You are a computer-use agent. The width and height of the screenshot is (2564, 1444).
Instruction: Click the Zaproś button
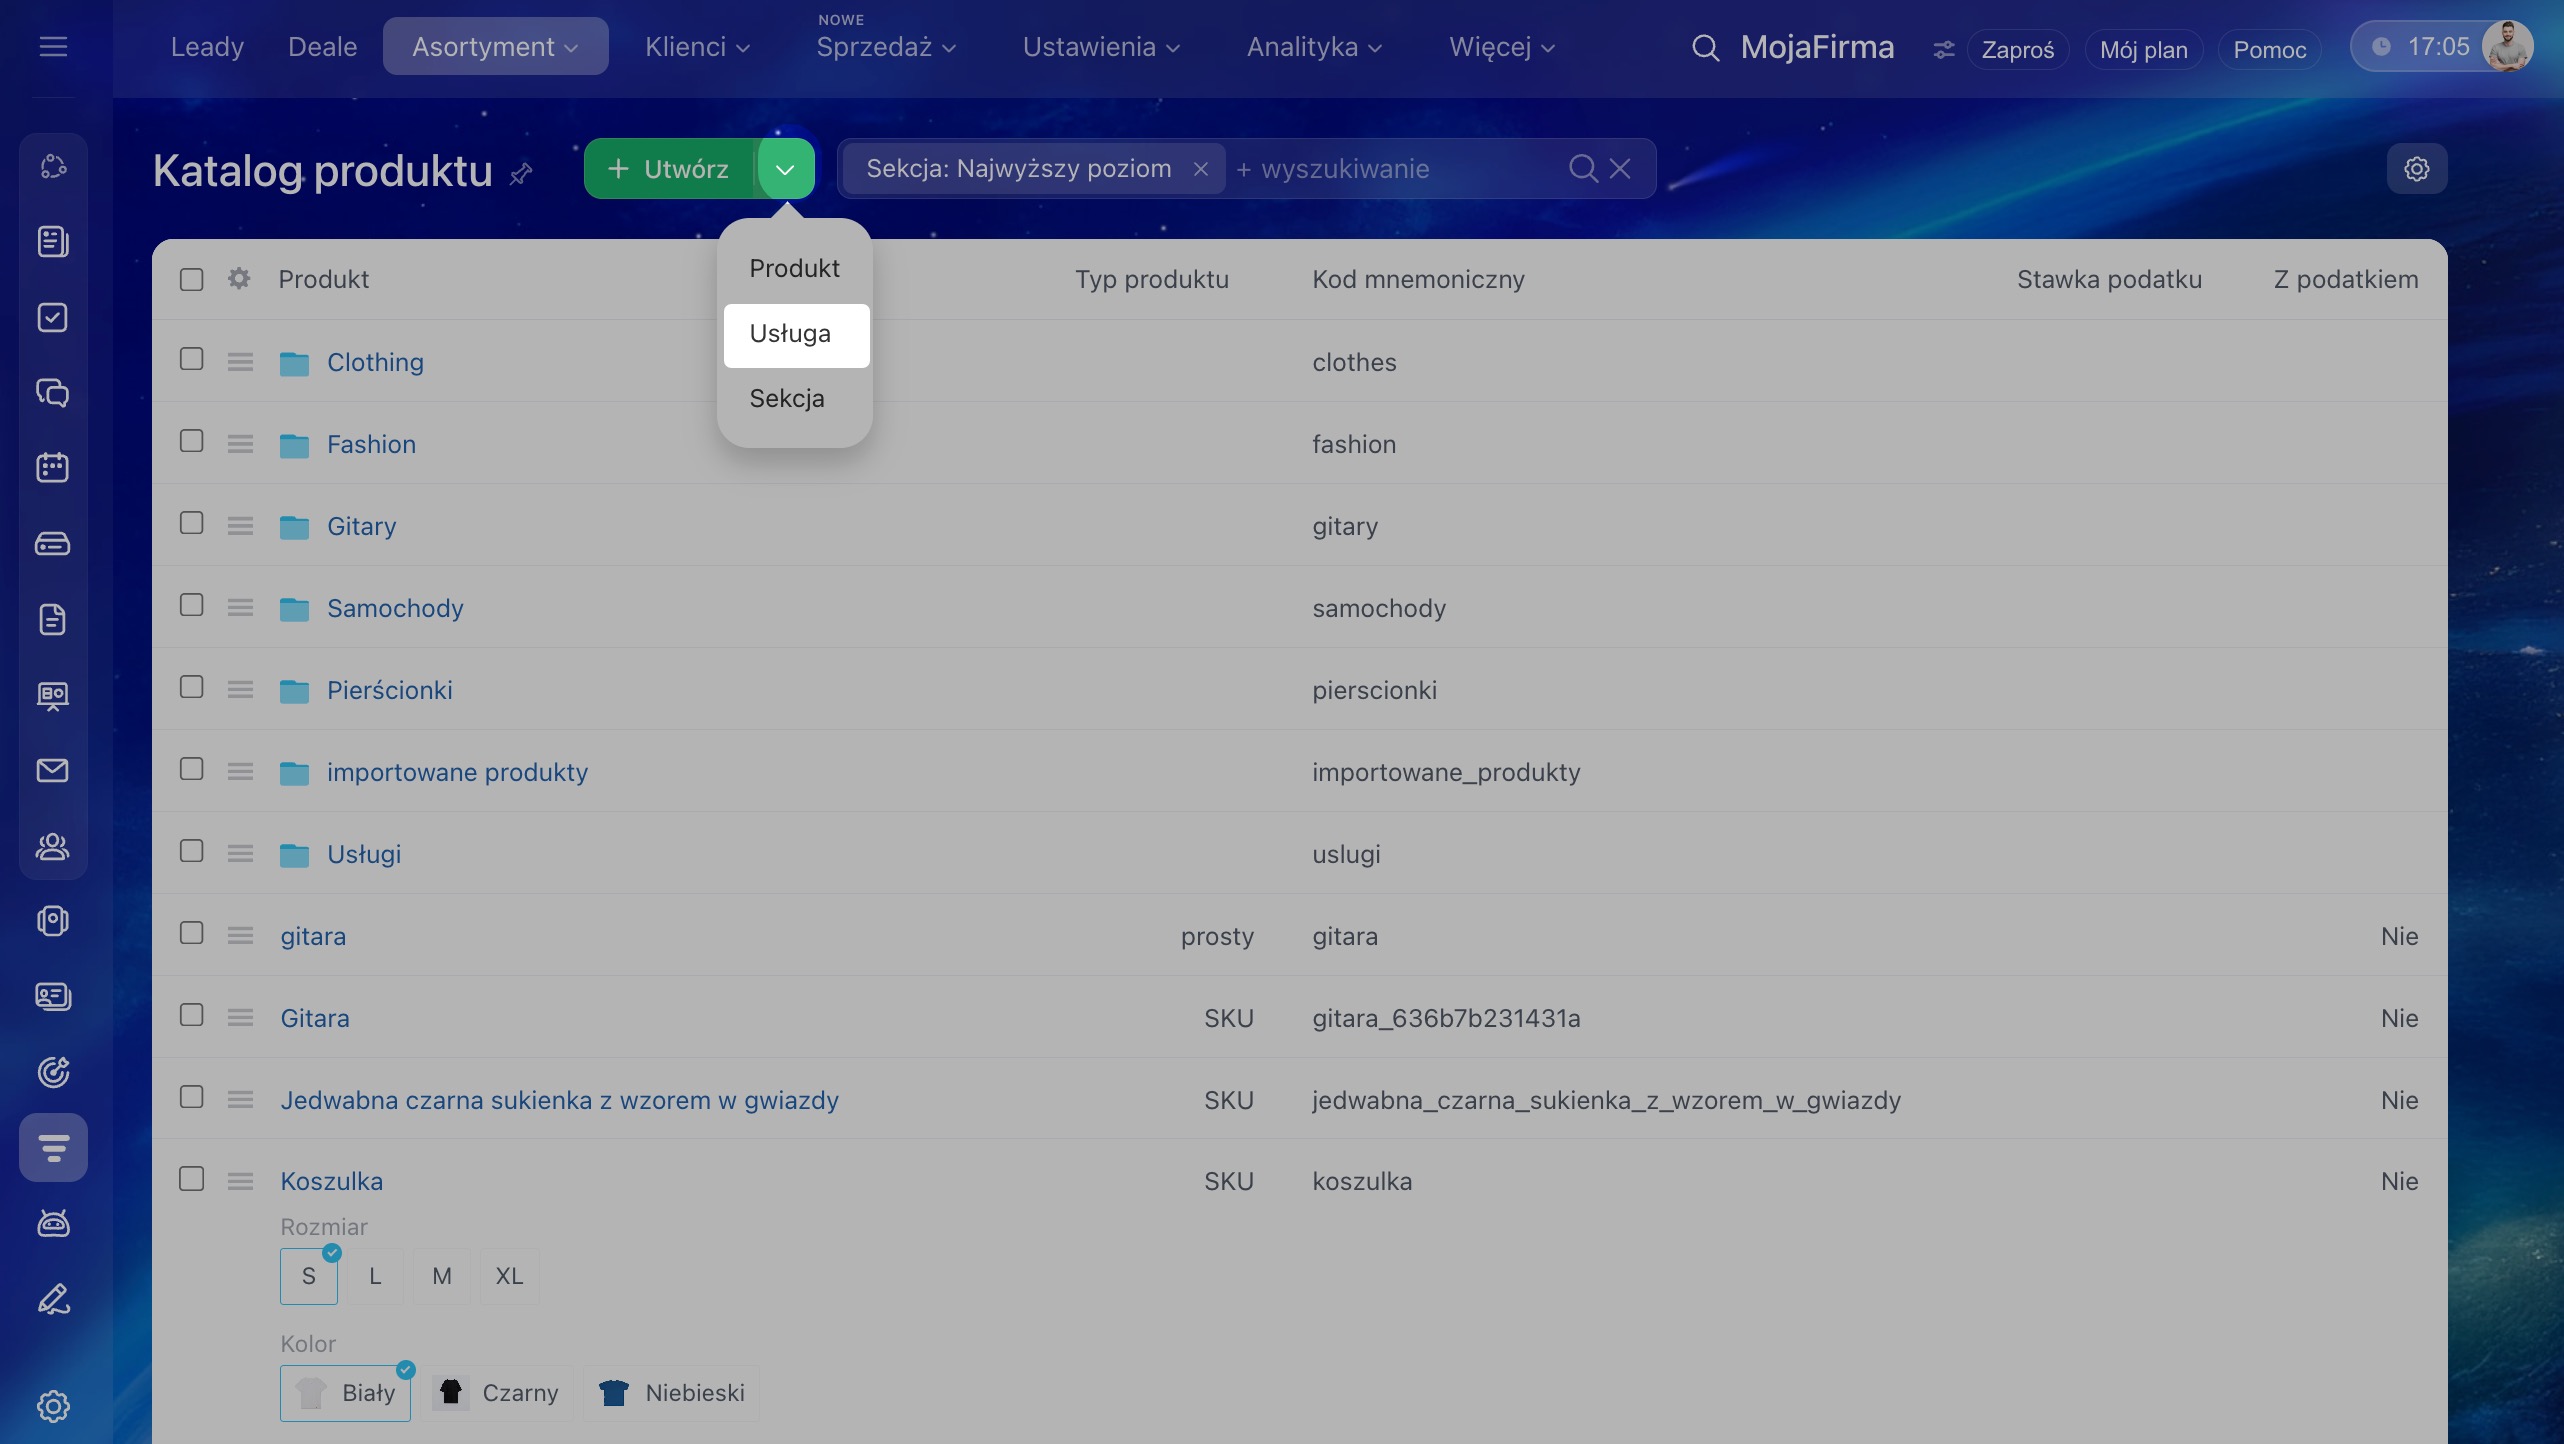tap(2017, 49)
